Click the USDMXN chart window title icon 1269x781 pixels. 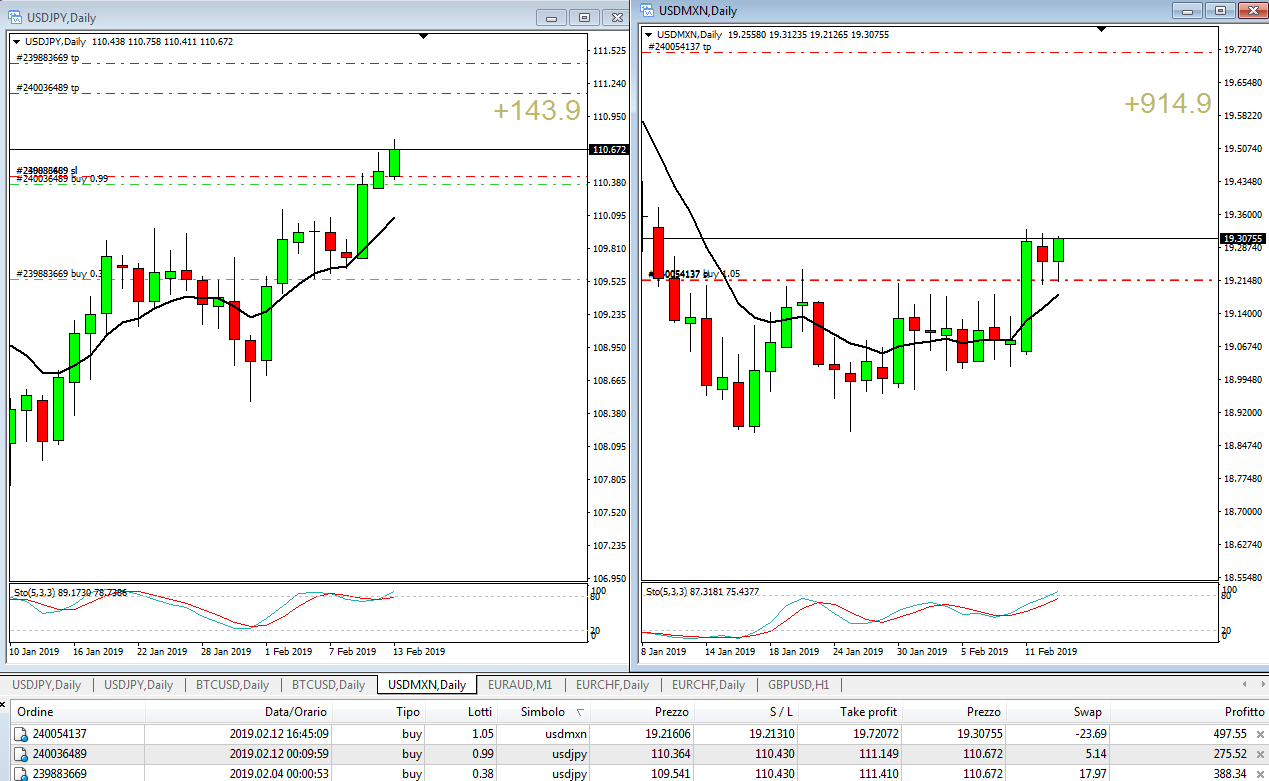pos(646,10)
